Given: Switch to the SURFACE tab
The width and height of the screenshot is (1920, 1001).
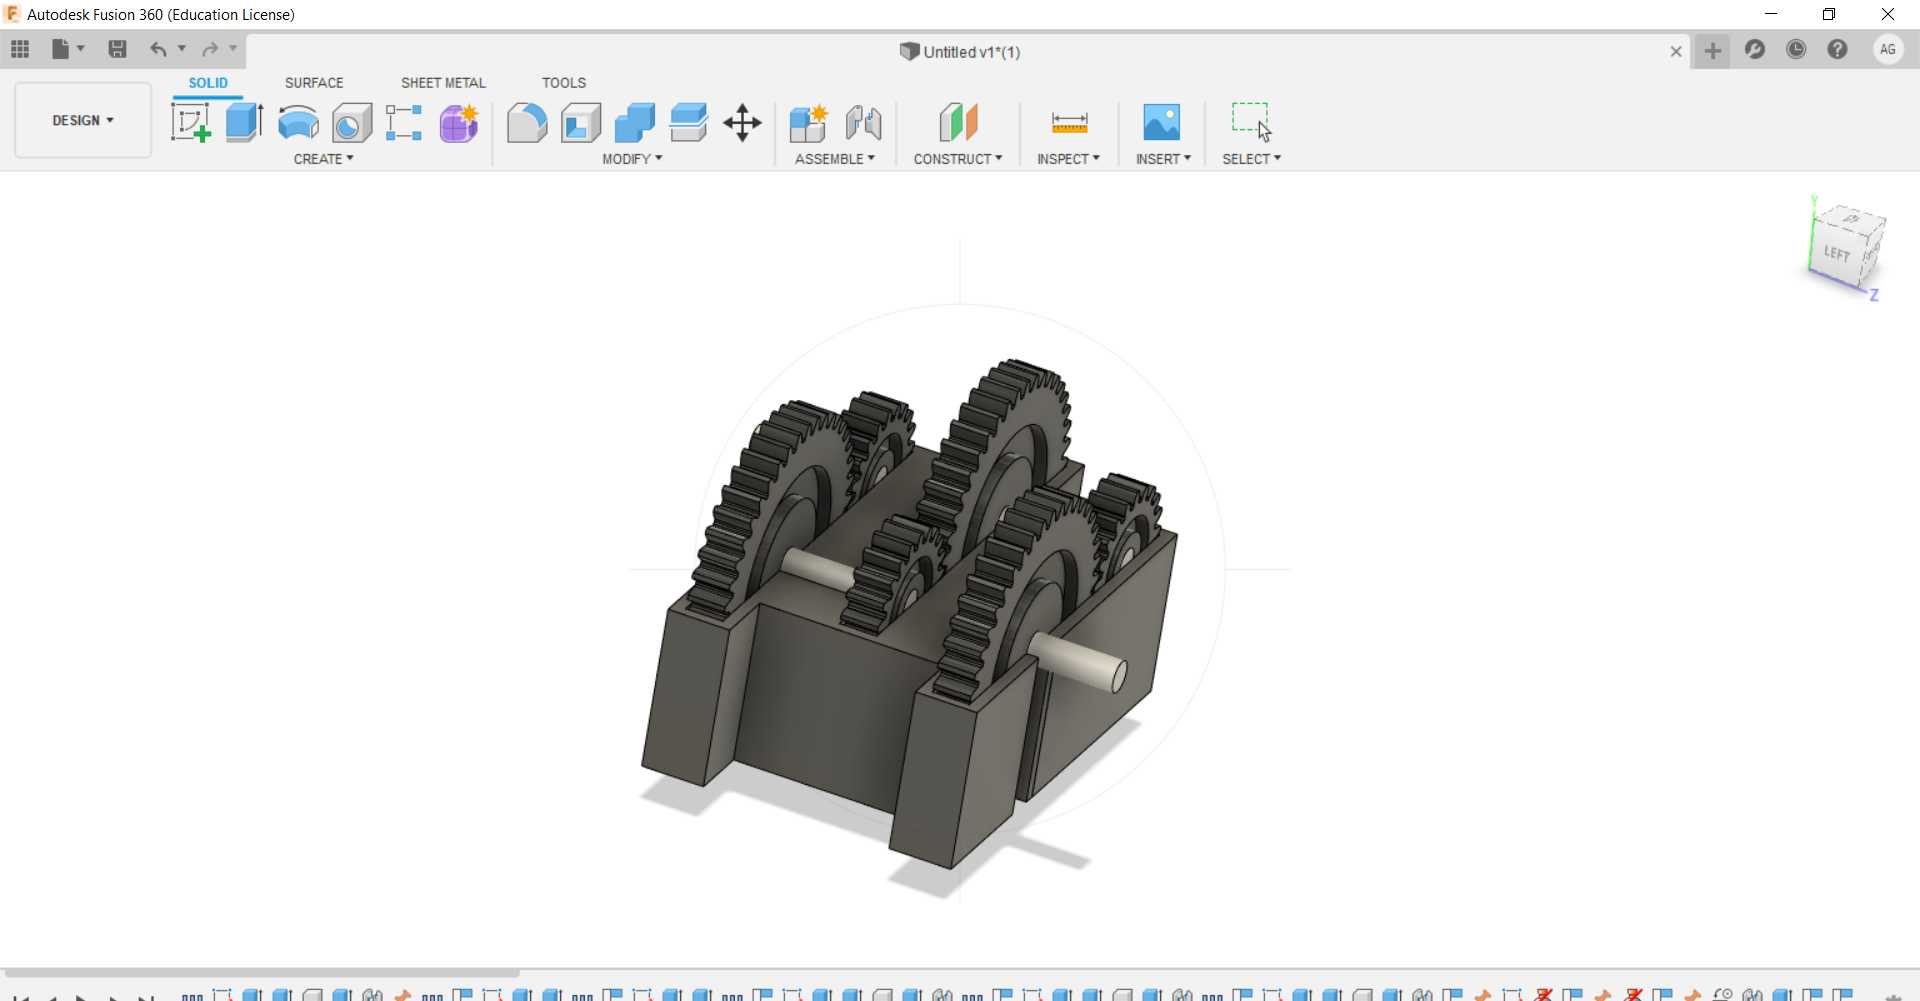Looking at the screenshot, I should 314,83.
